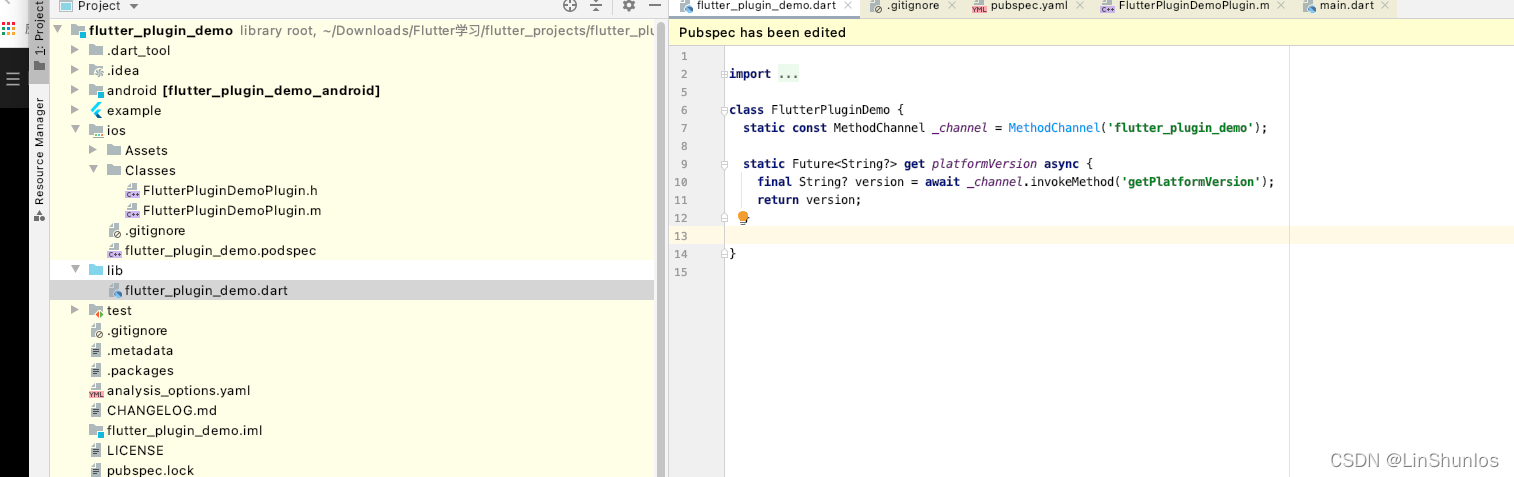Select CHANGELOG.md file

[x=162, y=410]
